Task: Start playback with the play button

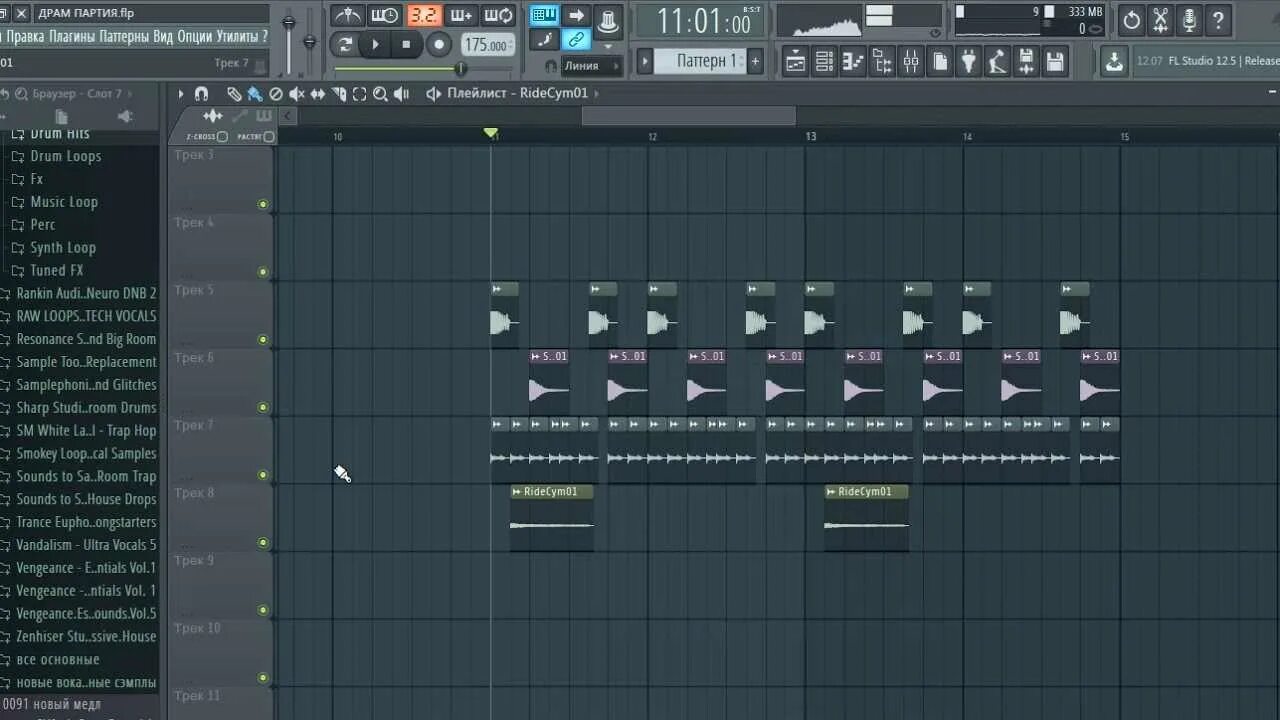Action: (x=375, y=44)
